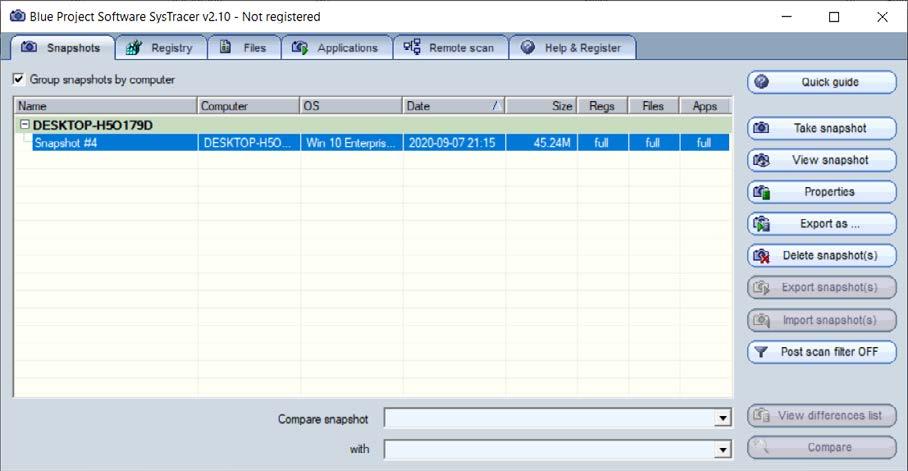Image resolution: width=908 pixels, height=471 pixels.
Task: Sort by the Date column header
Action: 454,106
